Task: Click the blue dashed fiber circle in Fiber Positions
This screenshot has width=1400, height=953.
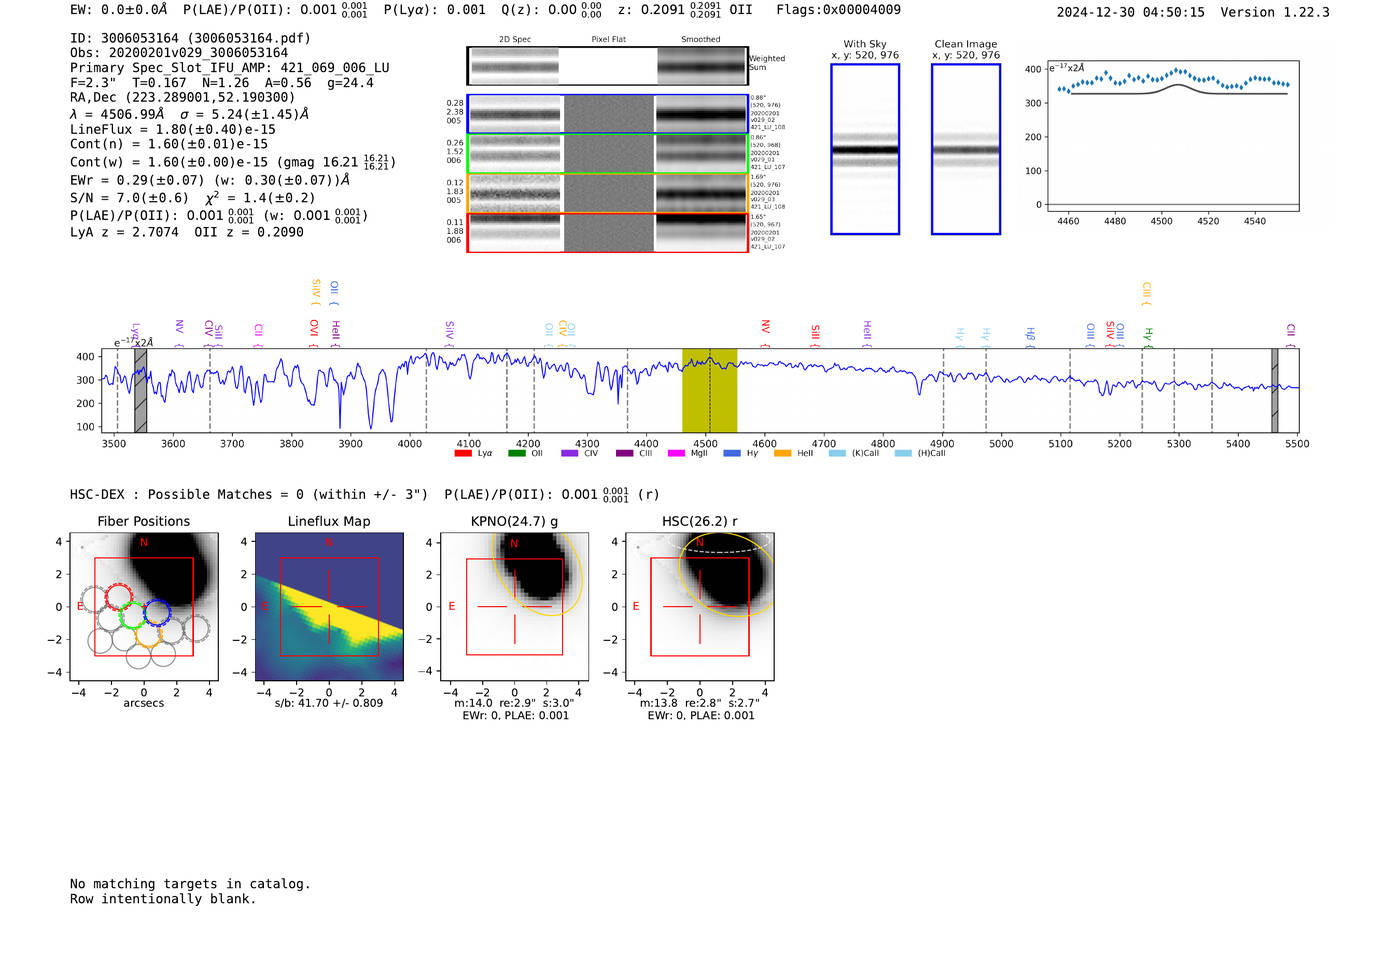Action: [x=157, y=612]
